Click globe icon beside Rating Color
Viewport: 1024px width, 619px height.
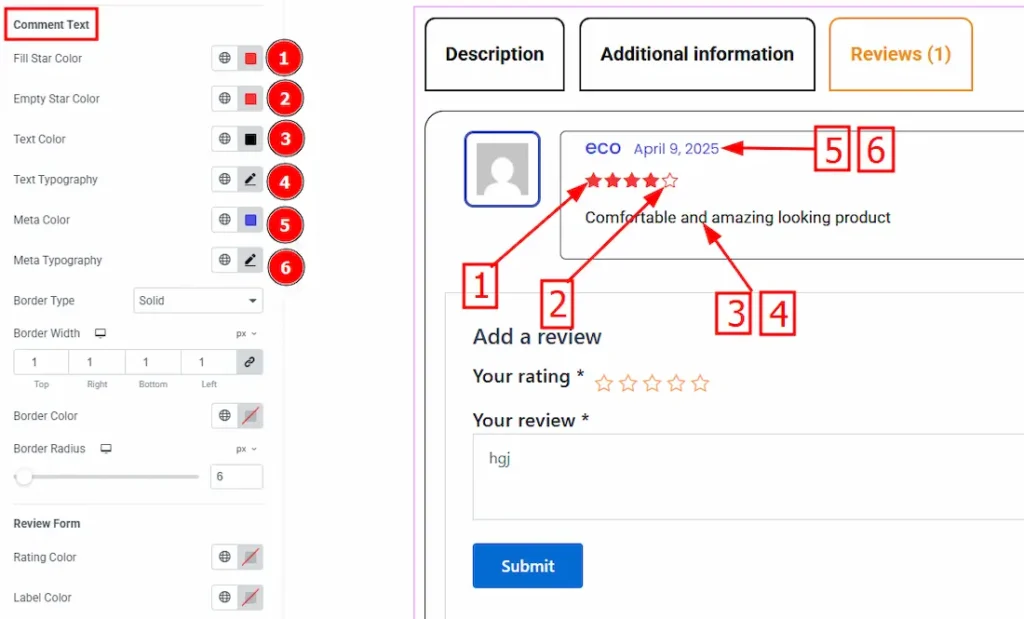[x=225, y=557]
